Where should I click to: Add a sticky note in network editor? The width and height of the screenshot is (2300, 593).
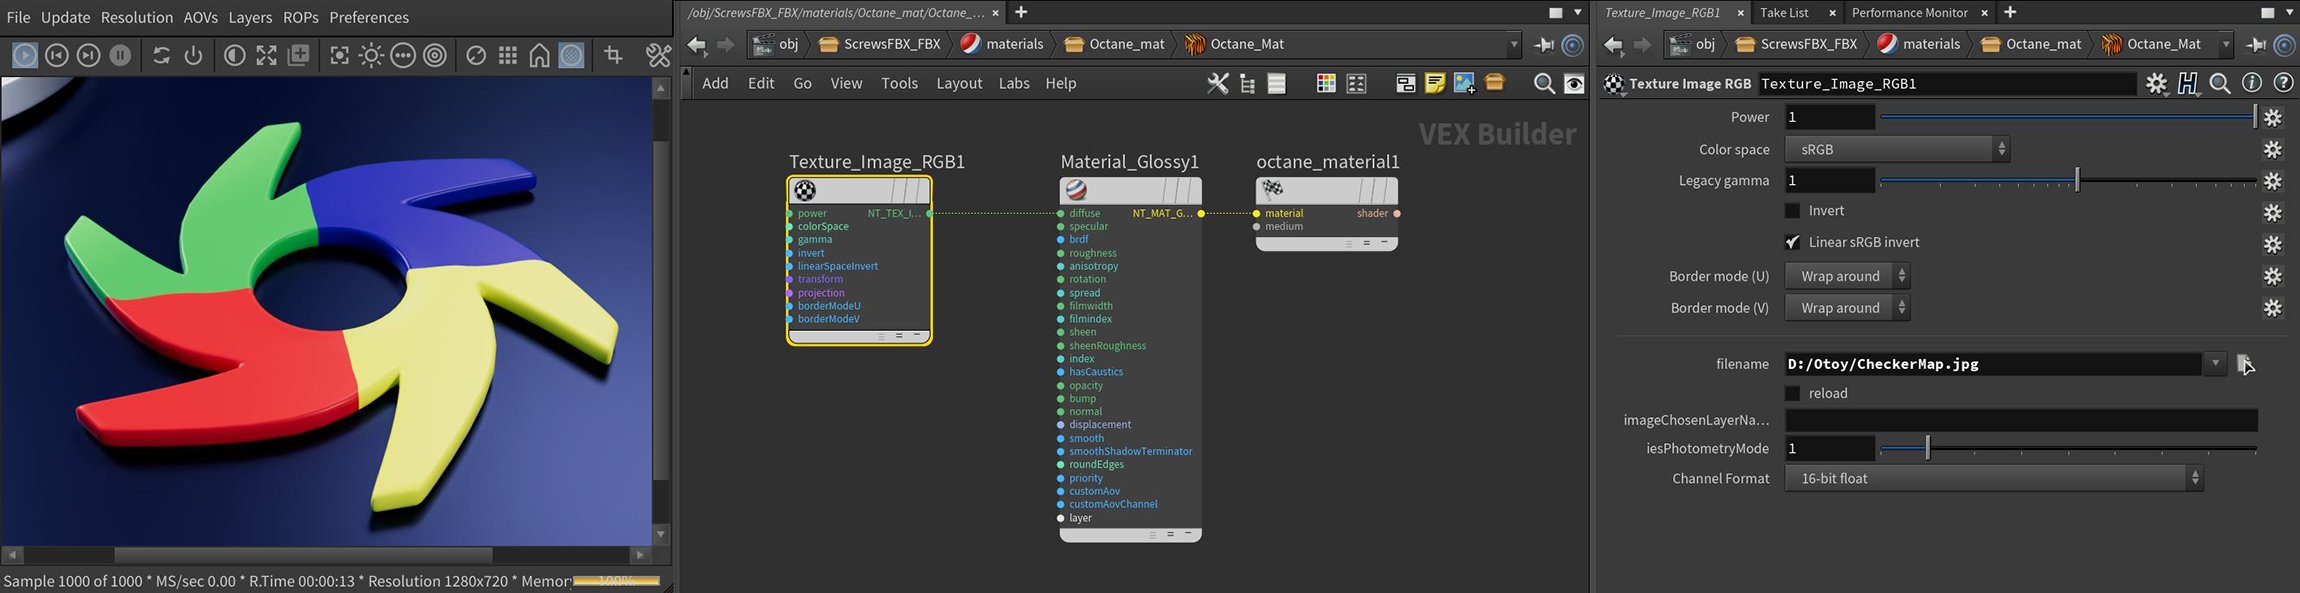click(x=1435, y=84)
